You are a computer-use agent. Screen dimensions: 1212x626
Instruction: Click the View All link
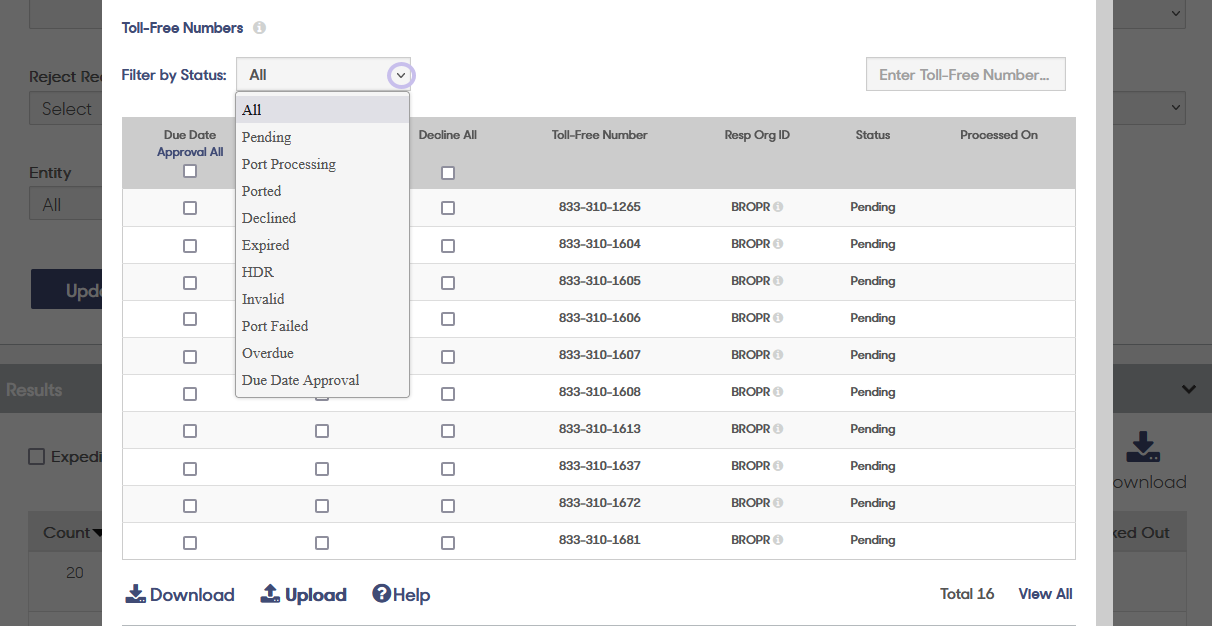click(x=1044, y=593)
